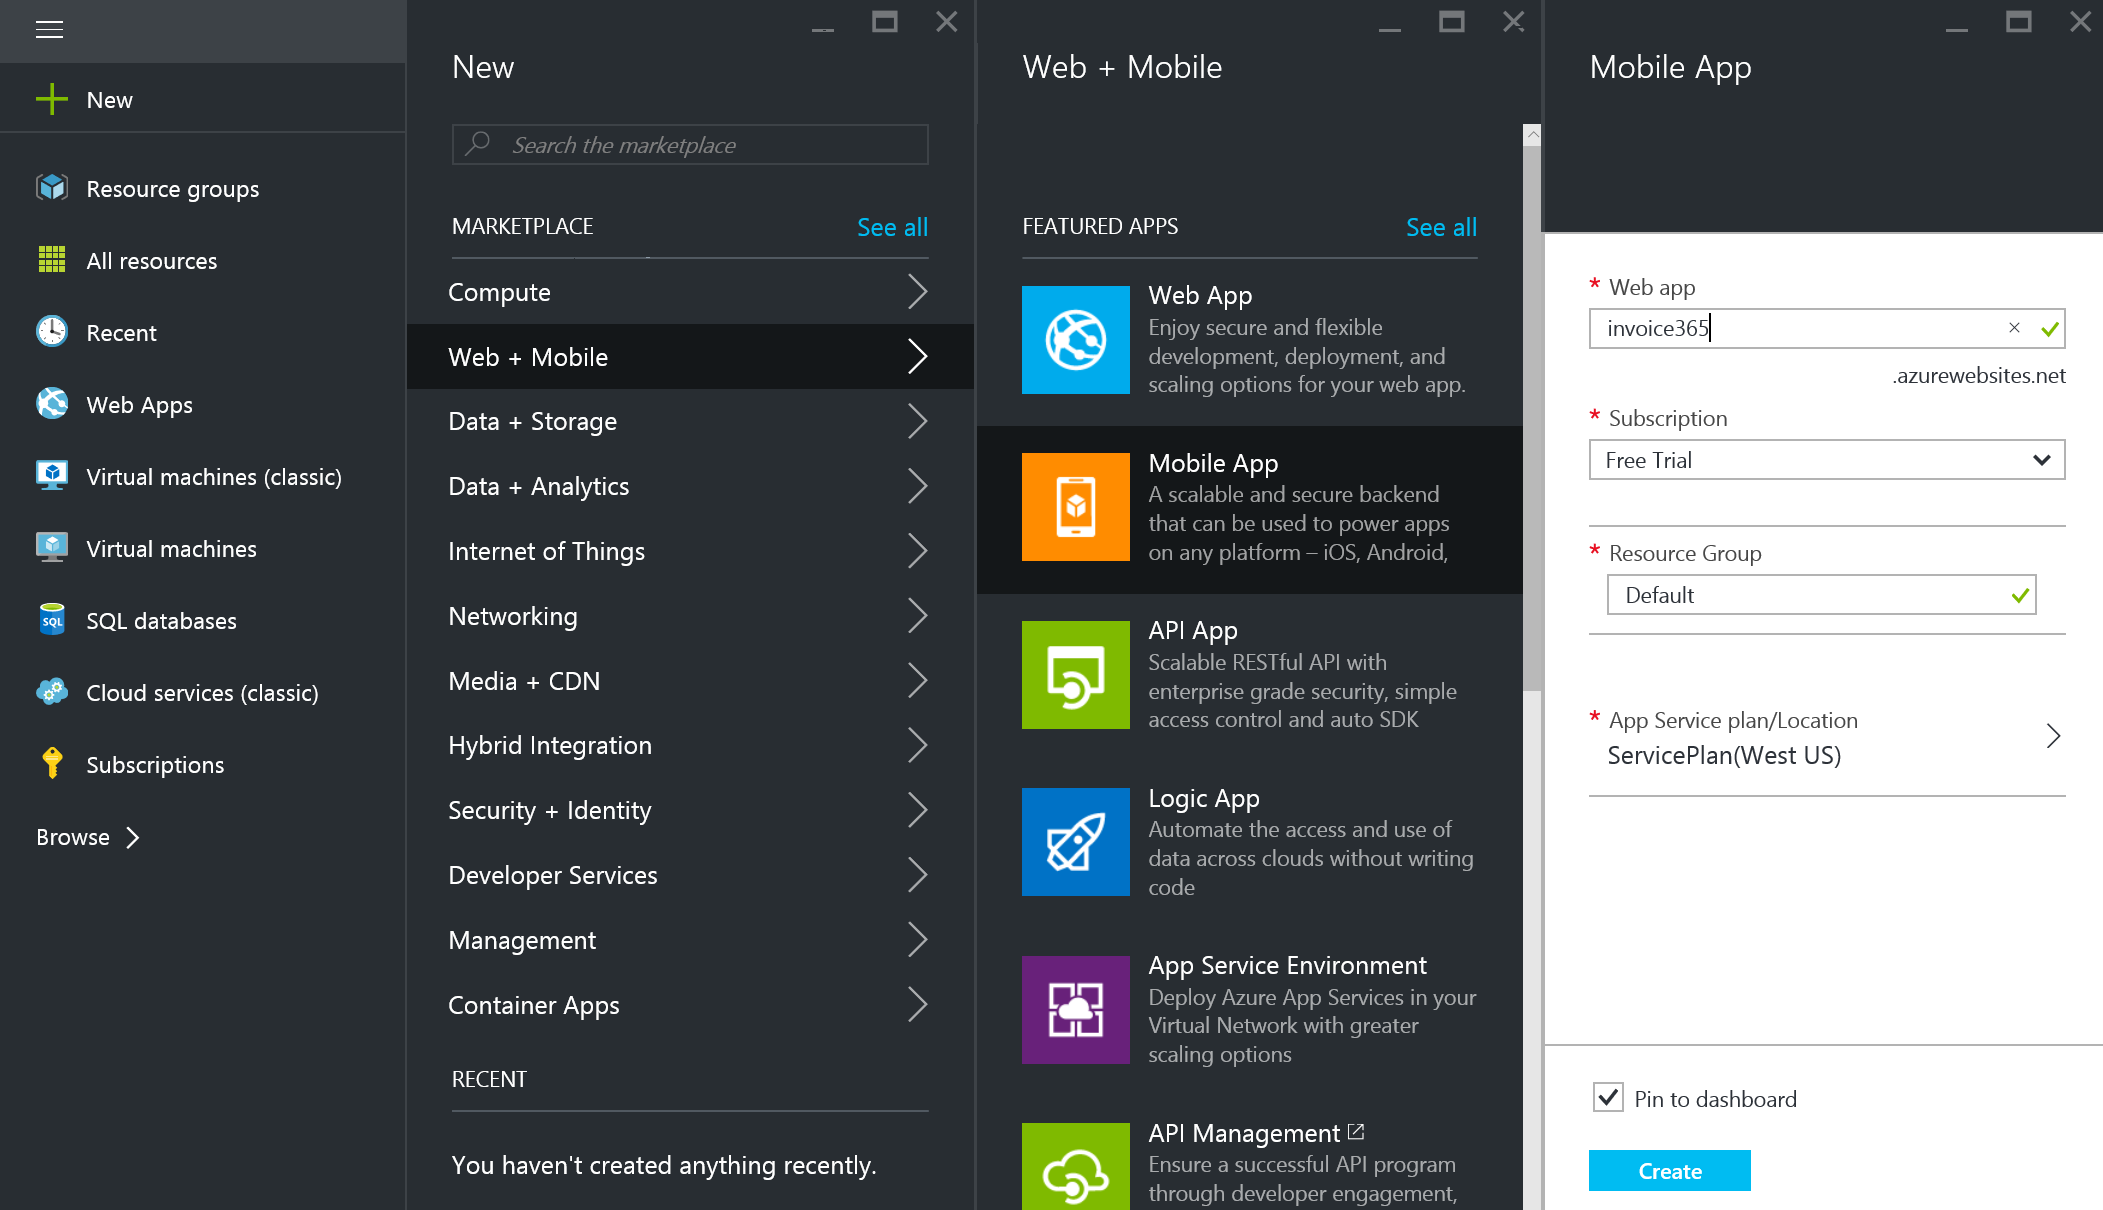Image resolution: width=2103 pixels, height=1210 pixels.
Task: Maximize the Web + Mobile blade
Action: [1451, 22]
